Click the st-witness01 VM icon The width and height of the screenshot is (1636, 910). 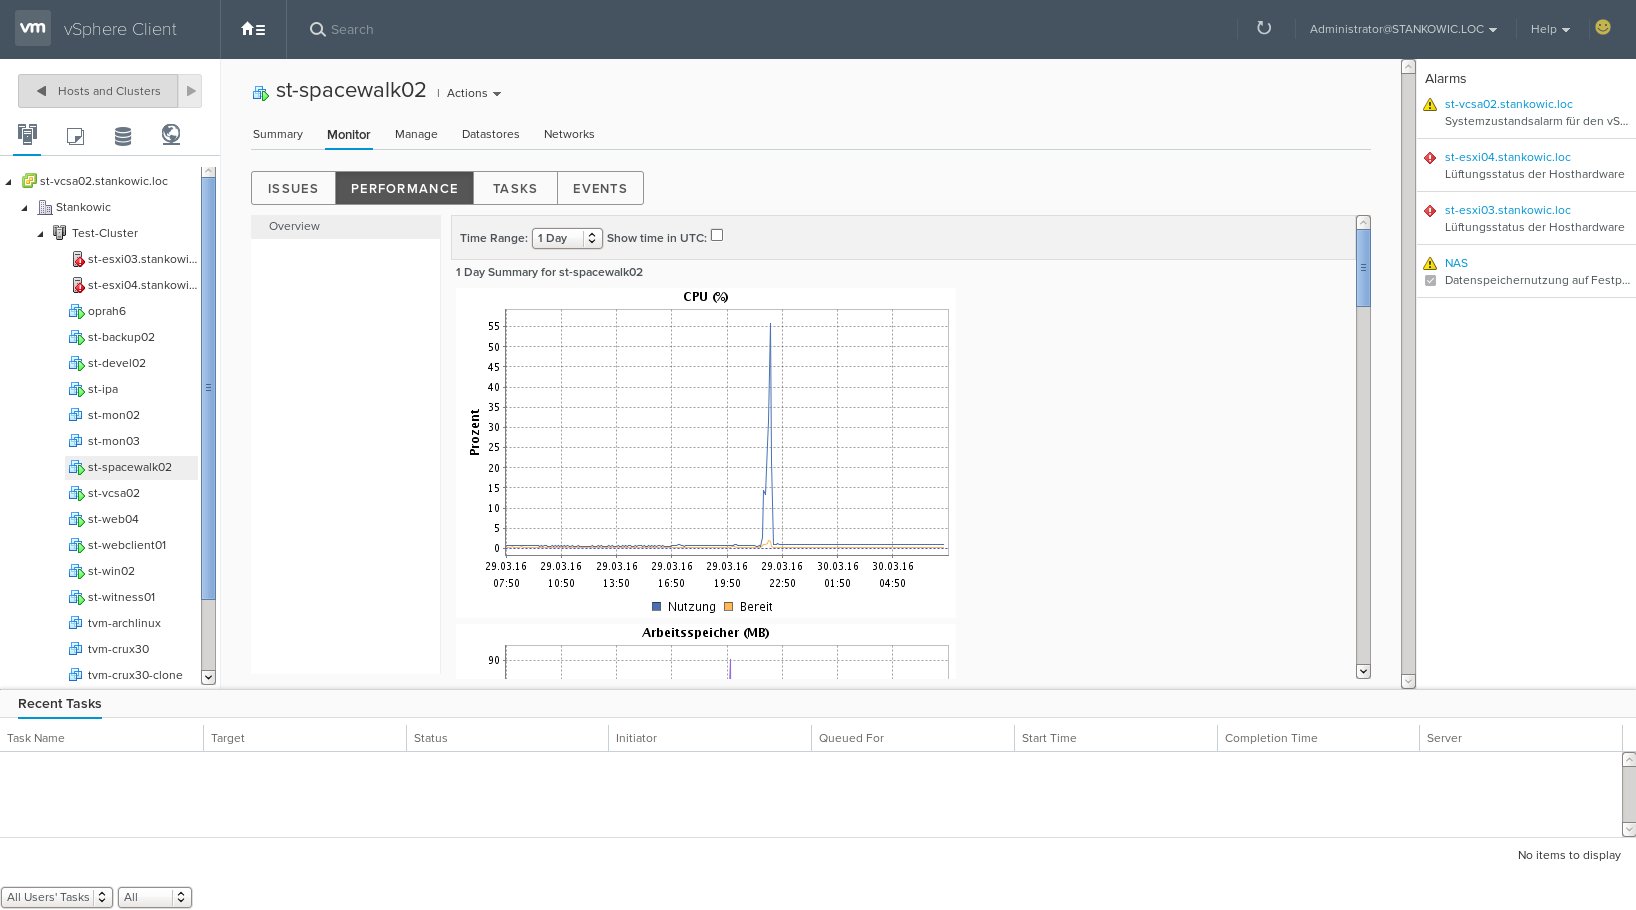[76, 597]
